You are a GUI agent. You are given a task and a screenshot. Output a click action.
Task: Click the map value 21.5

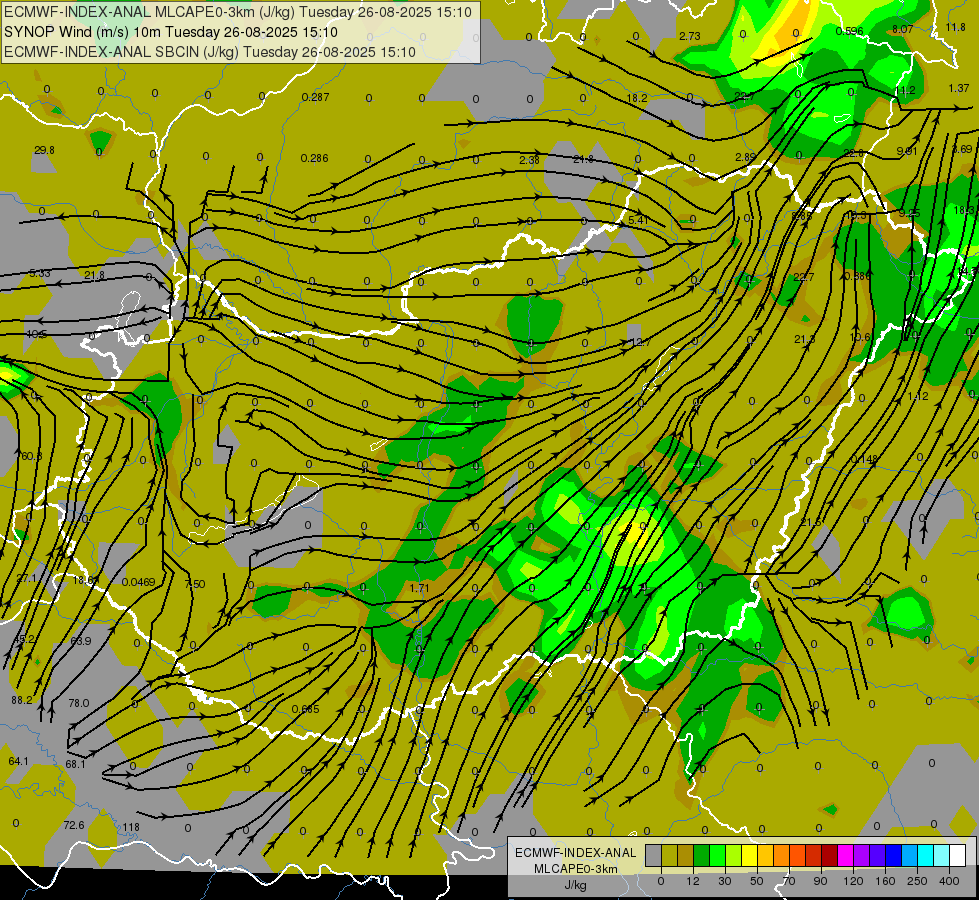coord(810,522)
